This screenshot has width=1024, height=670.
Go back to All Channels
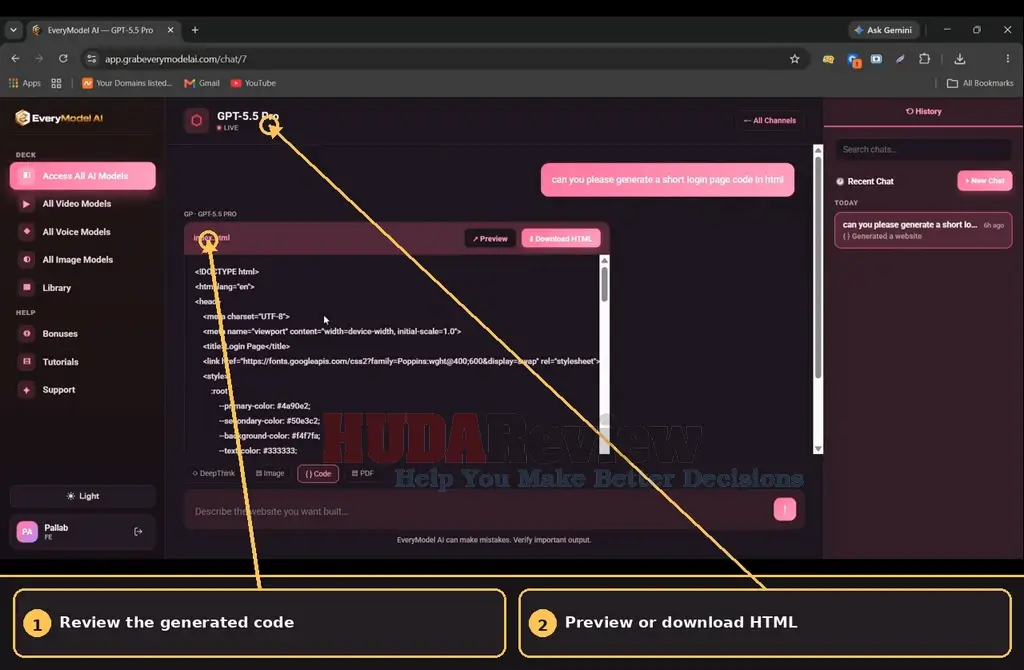[x=769, y=121]
